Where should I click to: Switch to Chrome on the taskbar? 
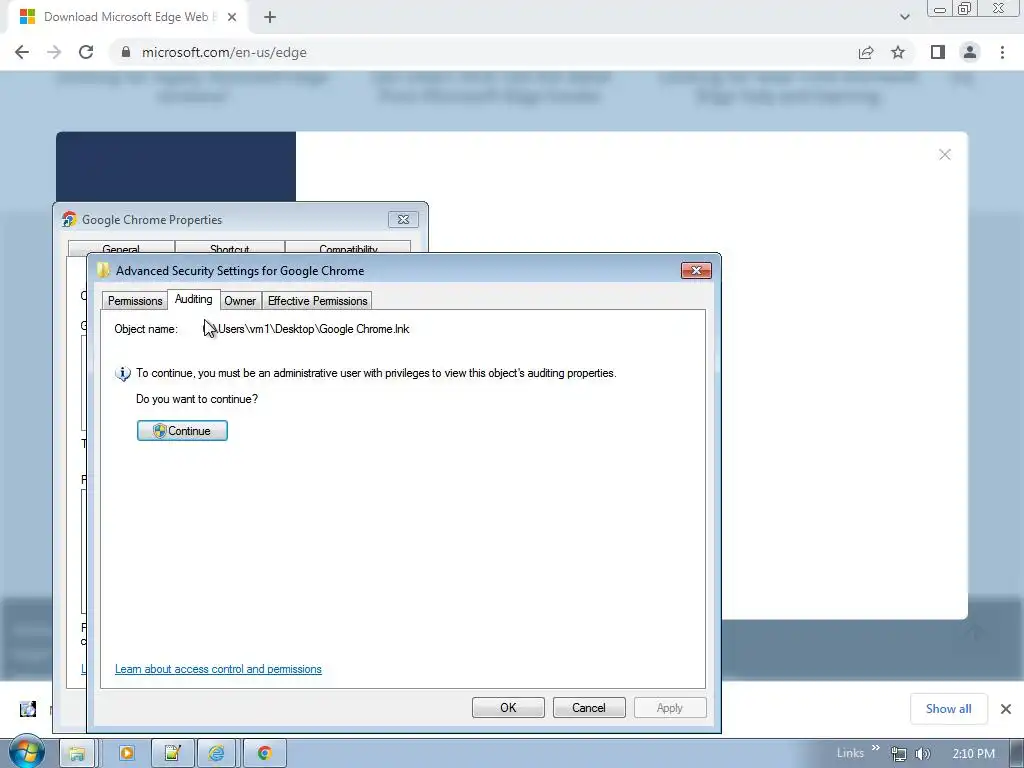[264, 753]
